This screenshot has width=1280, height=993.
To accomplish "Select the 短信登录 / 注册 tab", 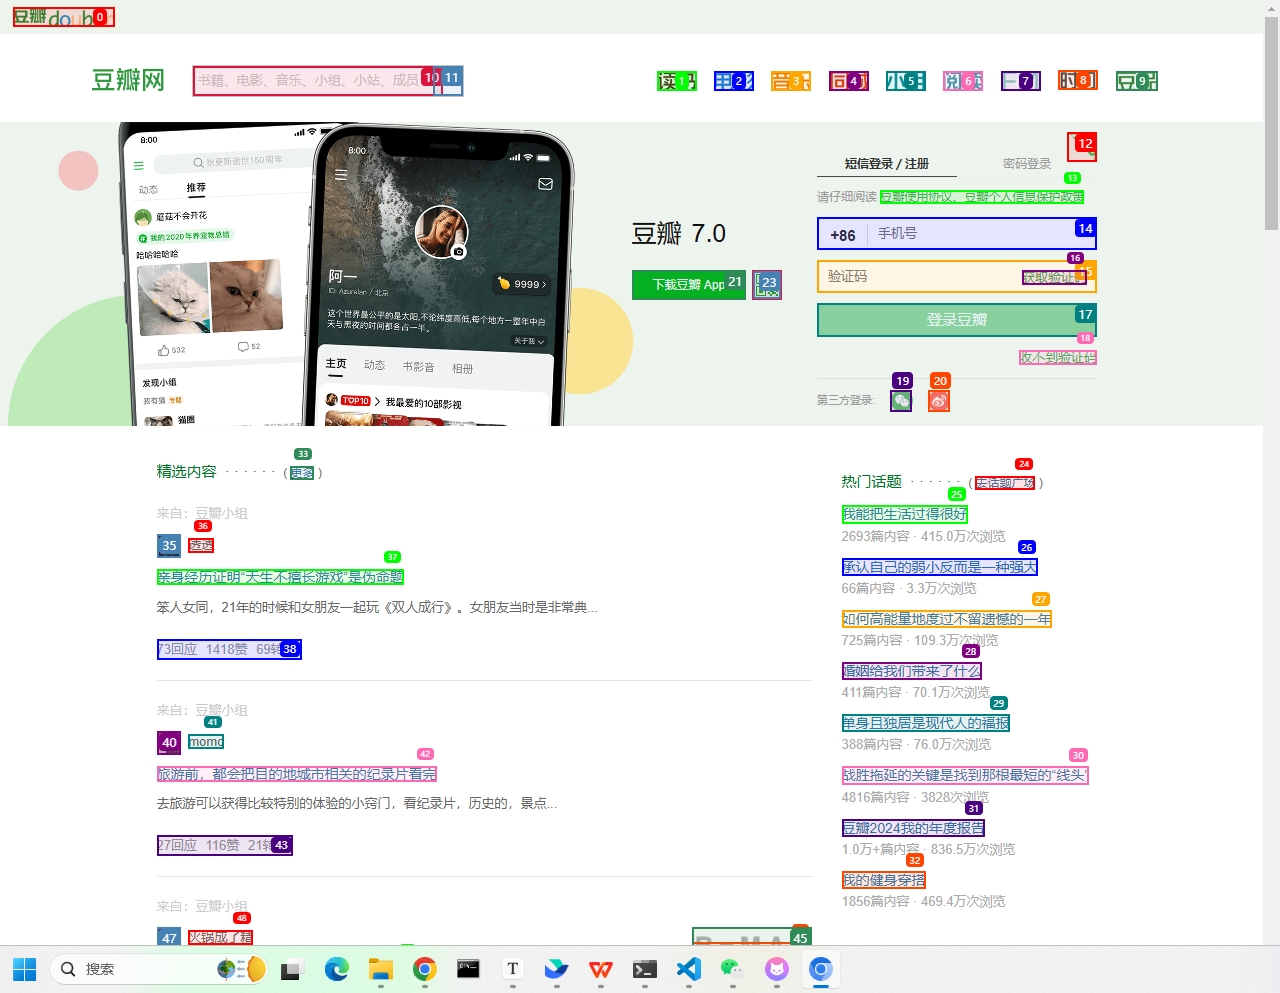I will coord(886,163).
